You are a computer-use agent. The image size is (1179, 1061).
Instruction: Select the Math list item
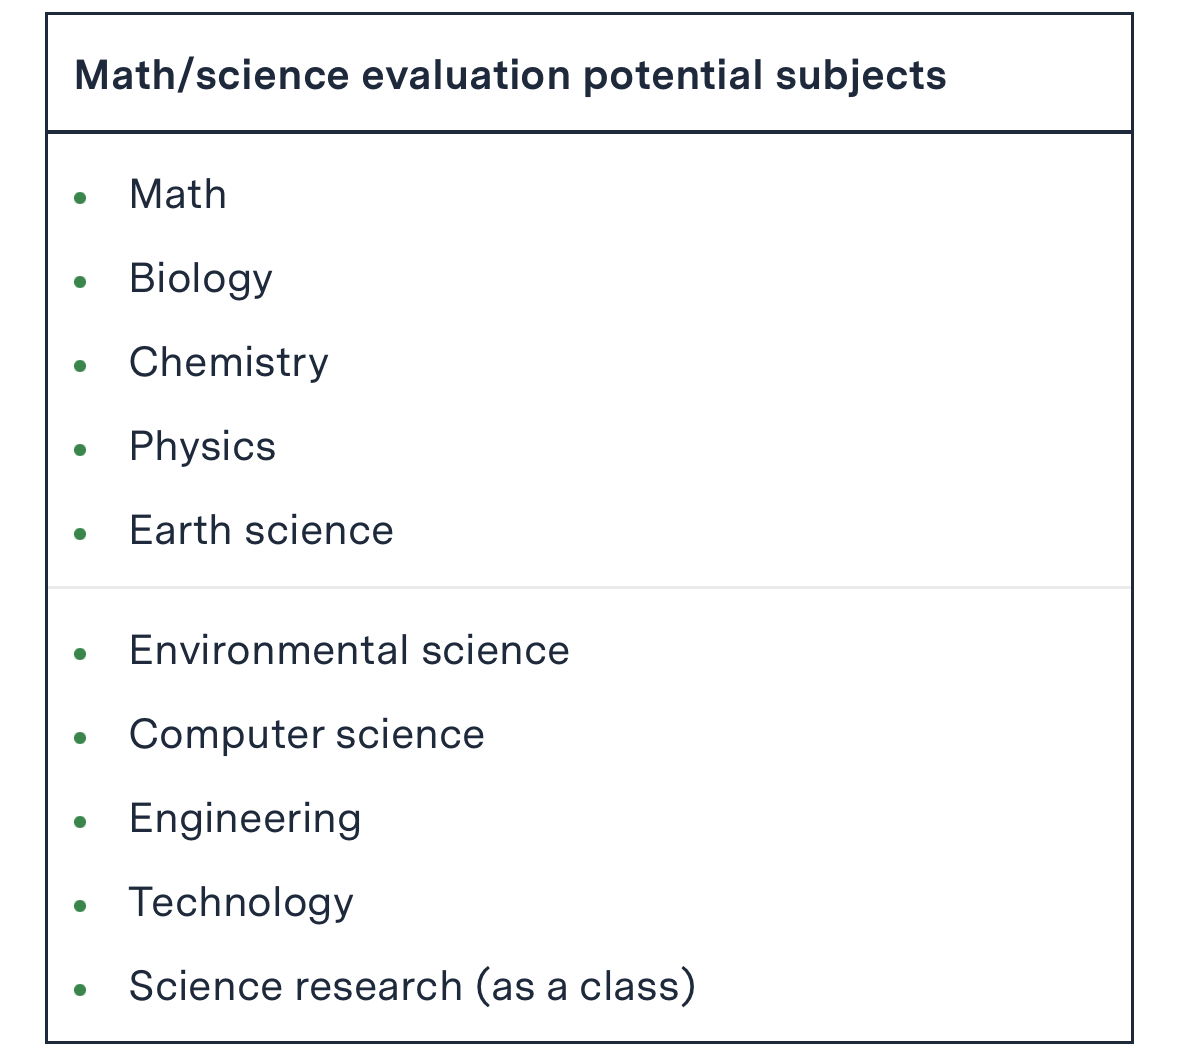click(x=178, y=195)
